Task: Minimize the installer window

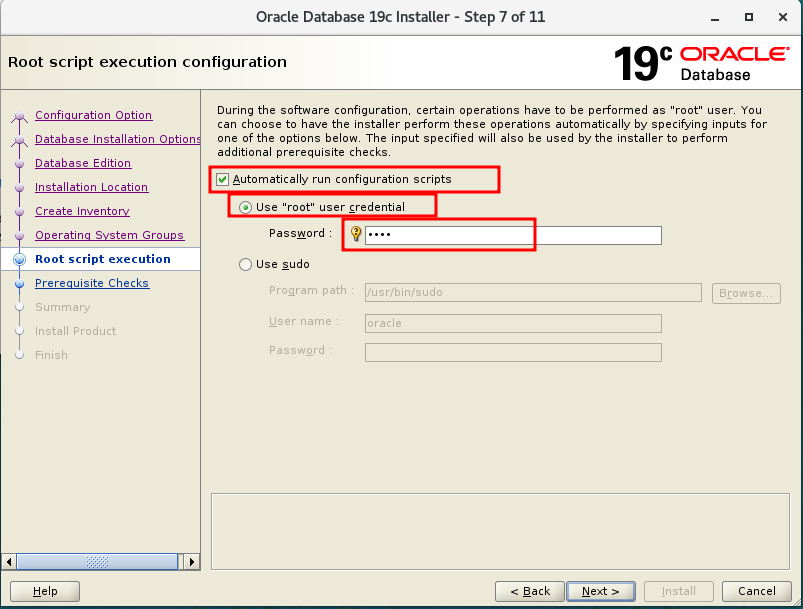Action: point(715,17)
